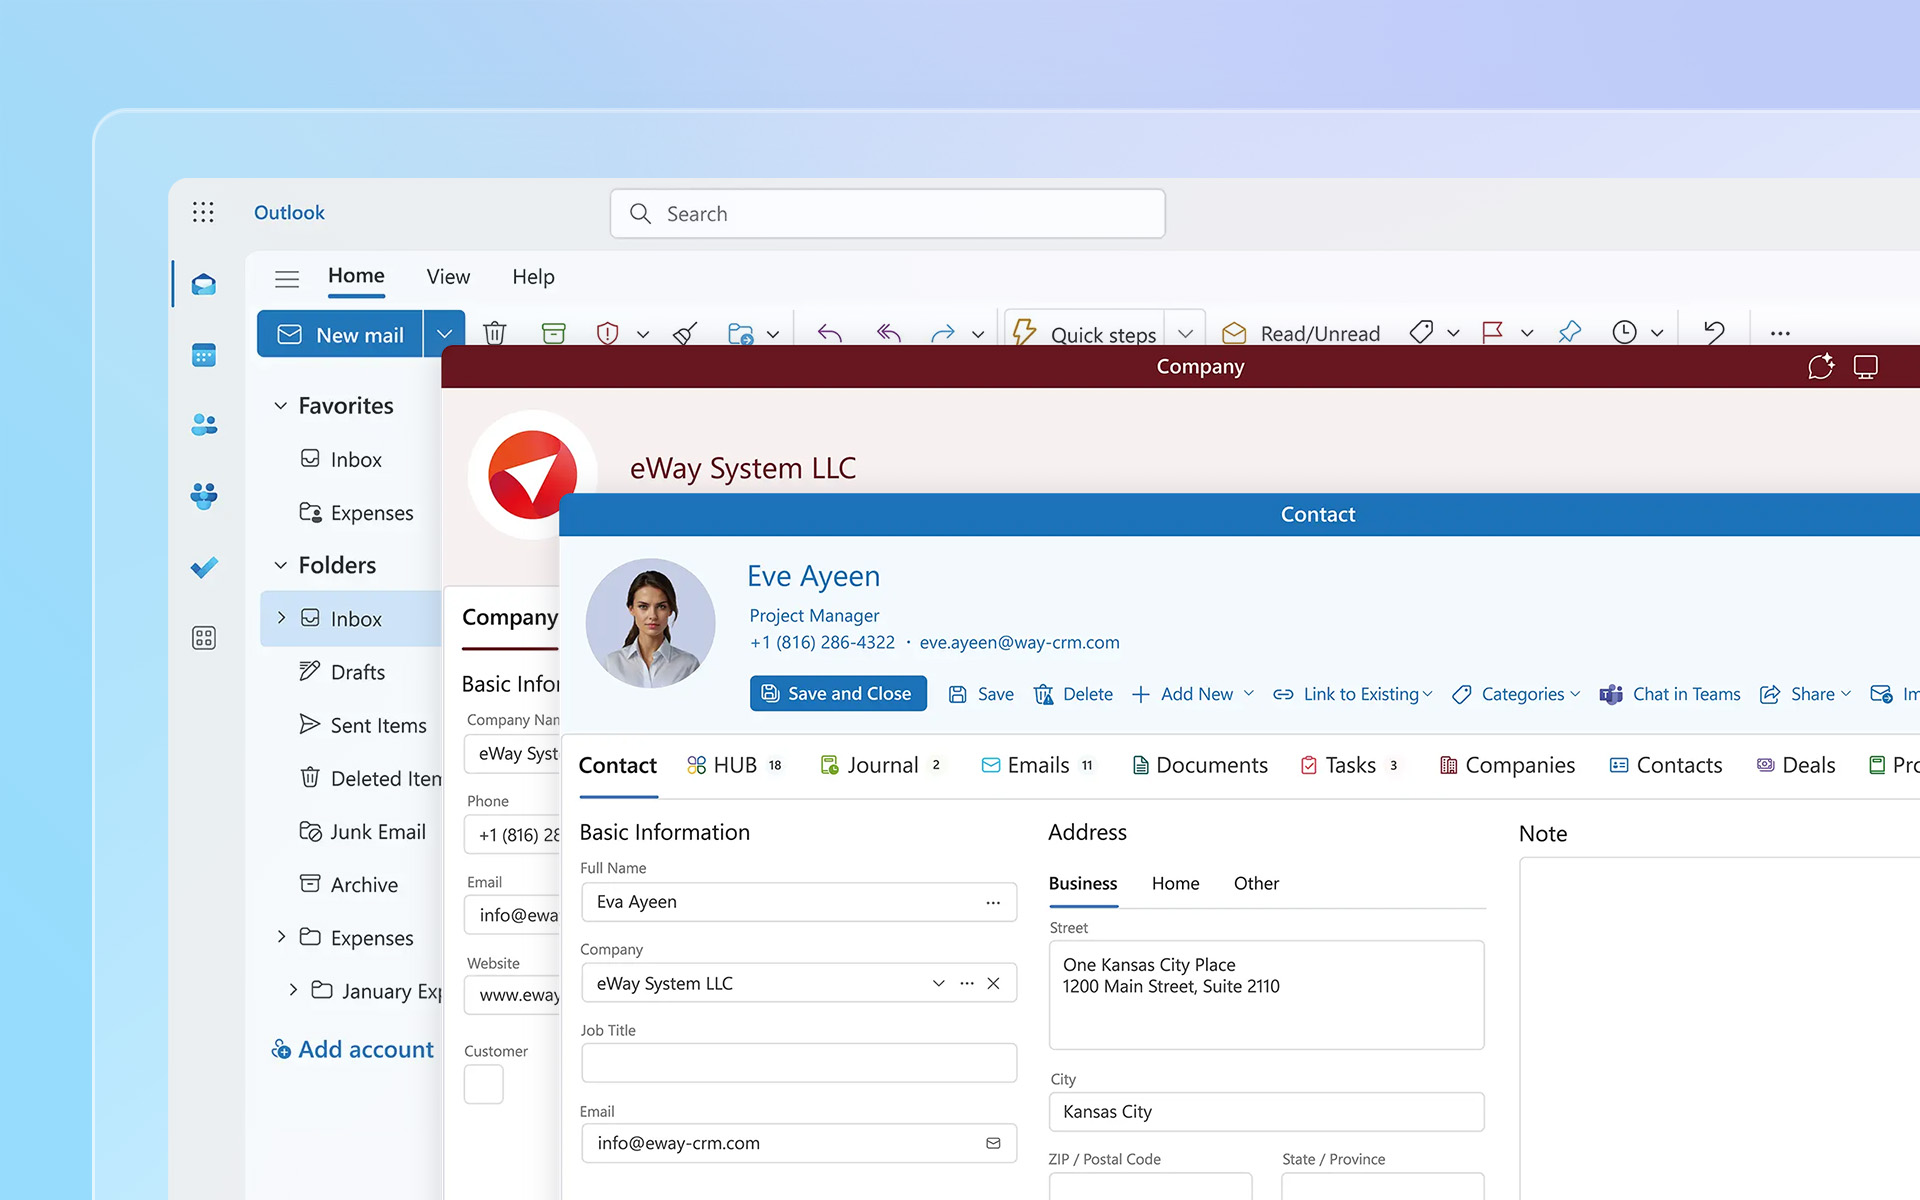Click the Reply arrow icon

tap(830, 332)
